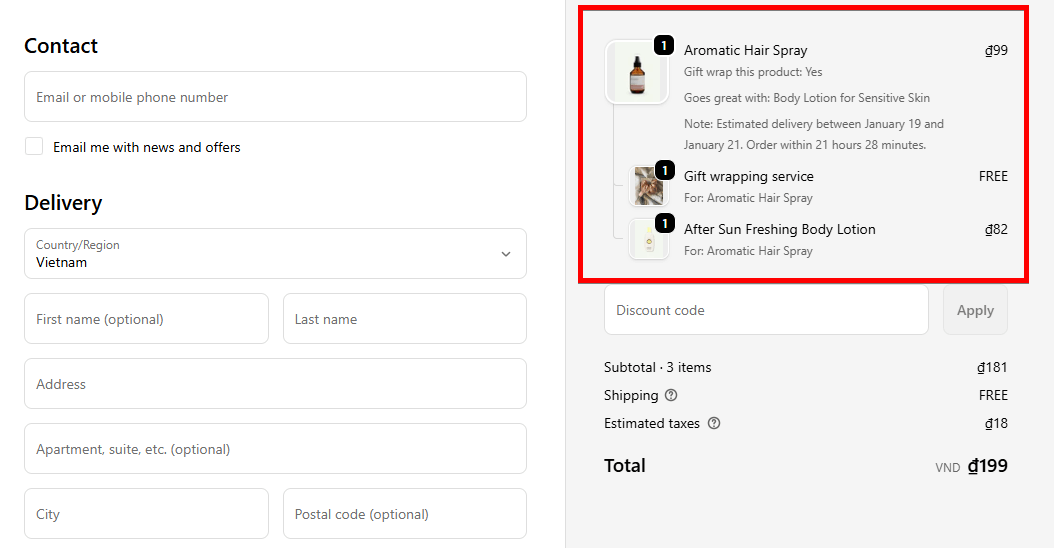This screenshot has width=1054, height=548.
Task: Check Email me with news and offers
Action: (34, 147)
